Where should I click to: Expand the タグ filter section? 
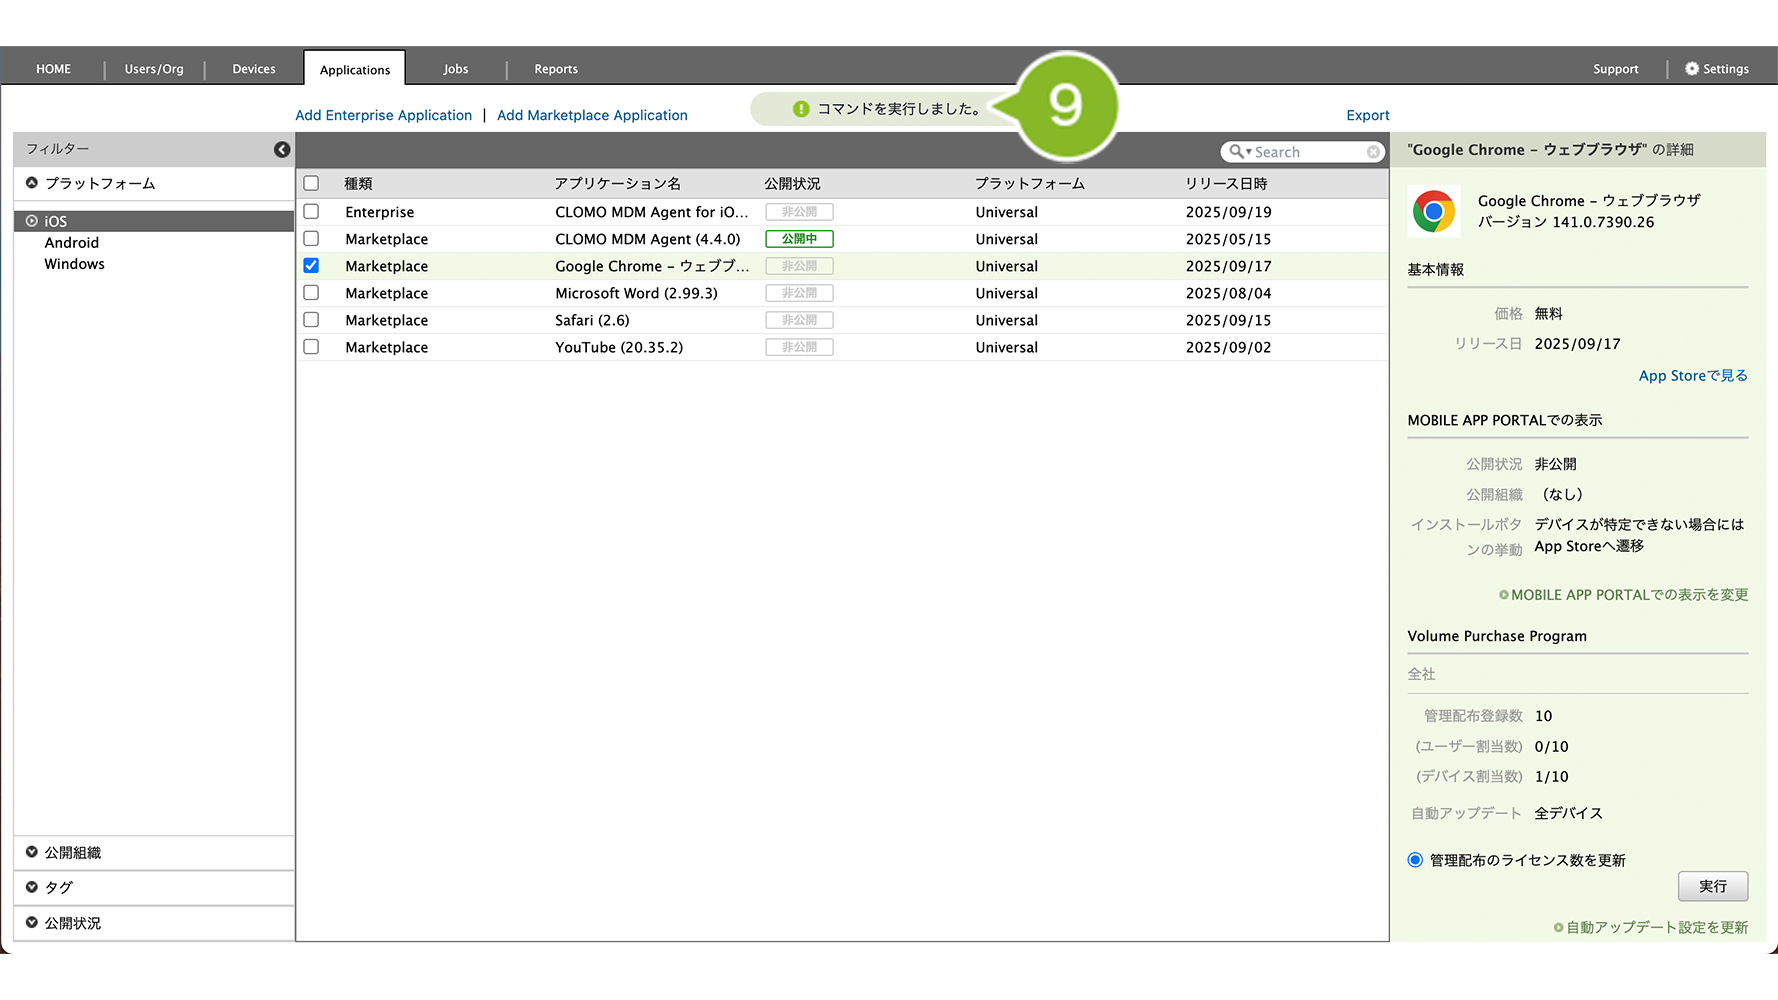tap(32, 887)
